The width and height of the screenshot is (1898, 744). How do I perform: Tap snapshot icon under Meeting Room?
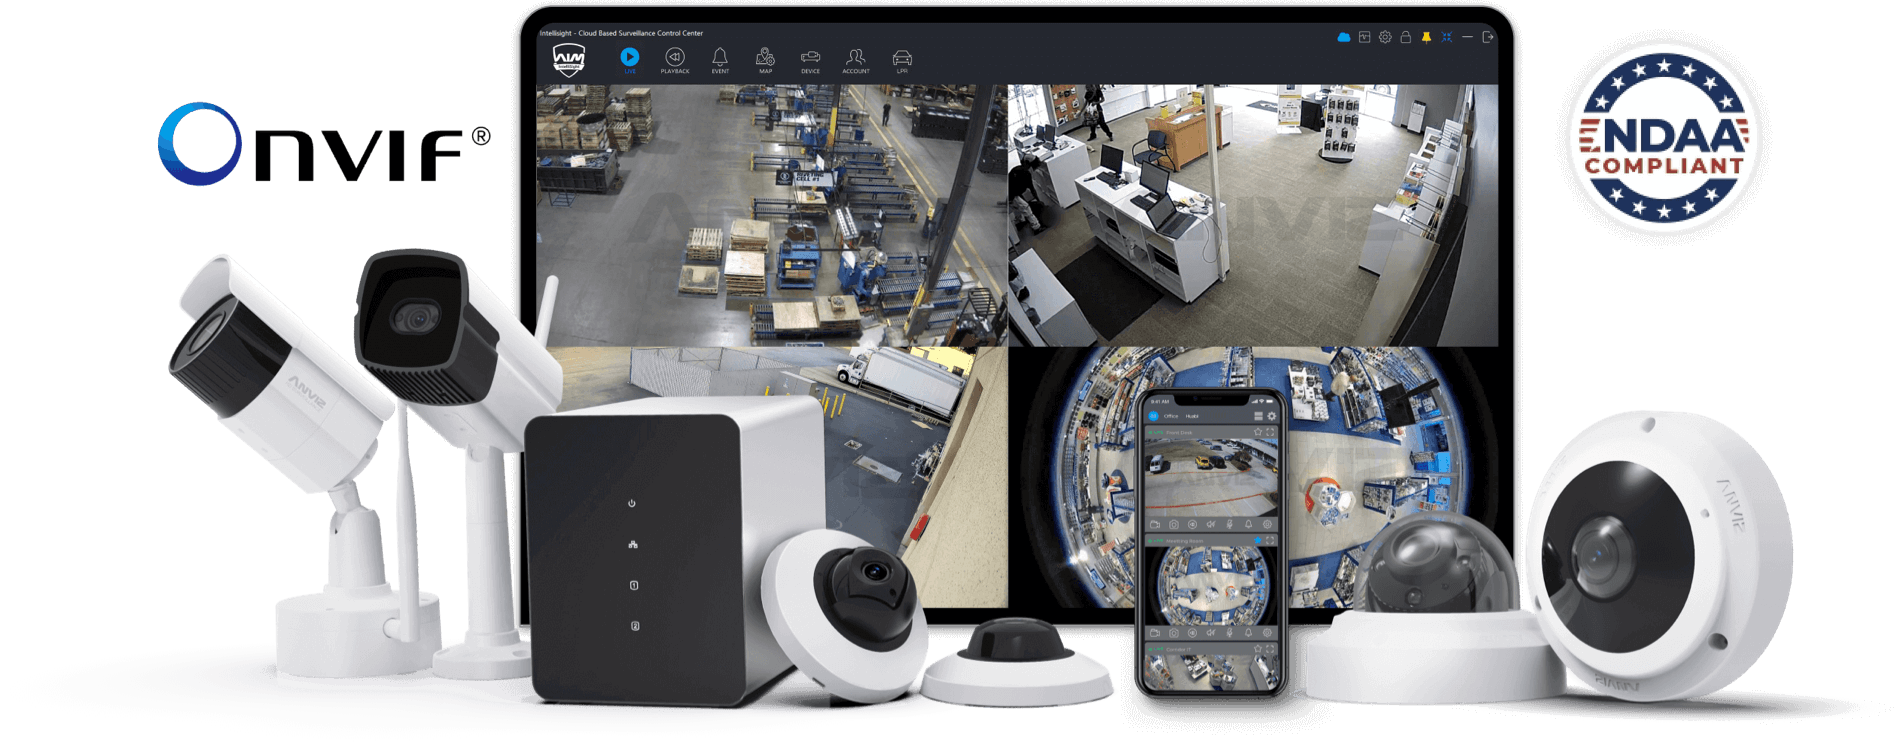coord(1174,632)
